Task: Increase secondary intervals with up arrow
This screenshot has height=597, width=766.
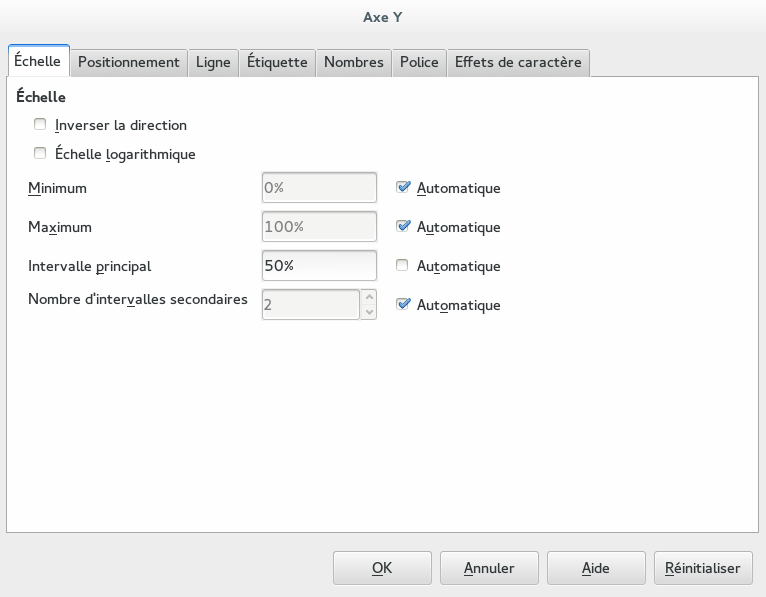Action: pyautogui.click(x=369, y=297)
